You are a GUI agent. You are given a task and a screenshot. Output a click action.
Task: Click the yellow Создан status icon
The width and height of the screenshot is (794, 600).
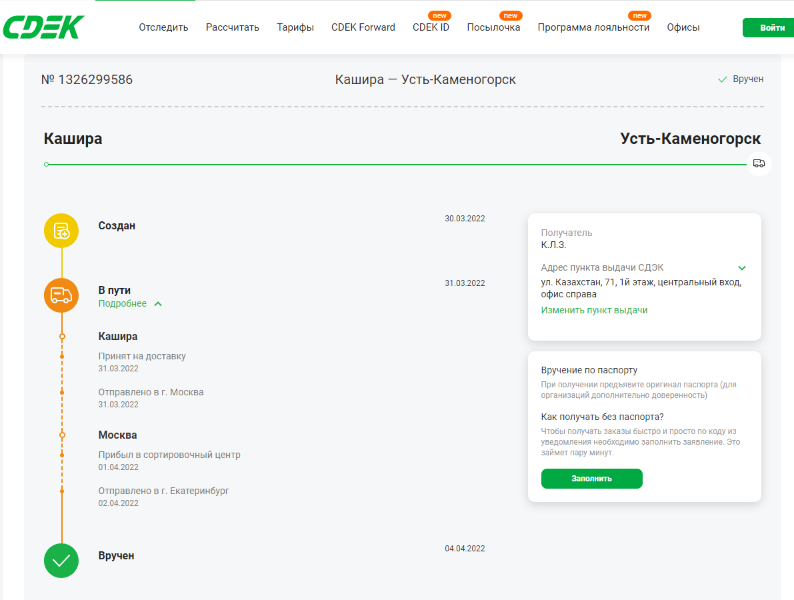tap(61, 231)
